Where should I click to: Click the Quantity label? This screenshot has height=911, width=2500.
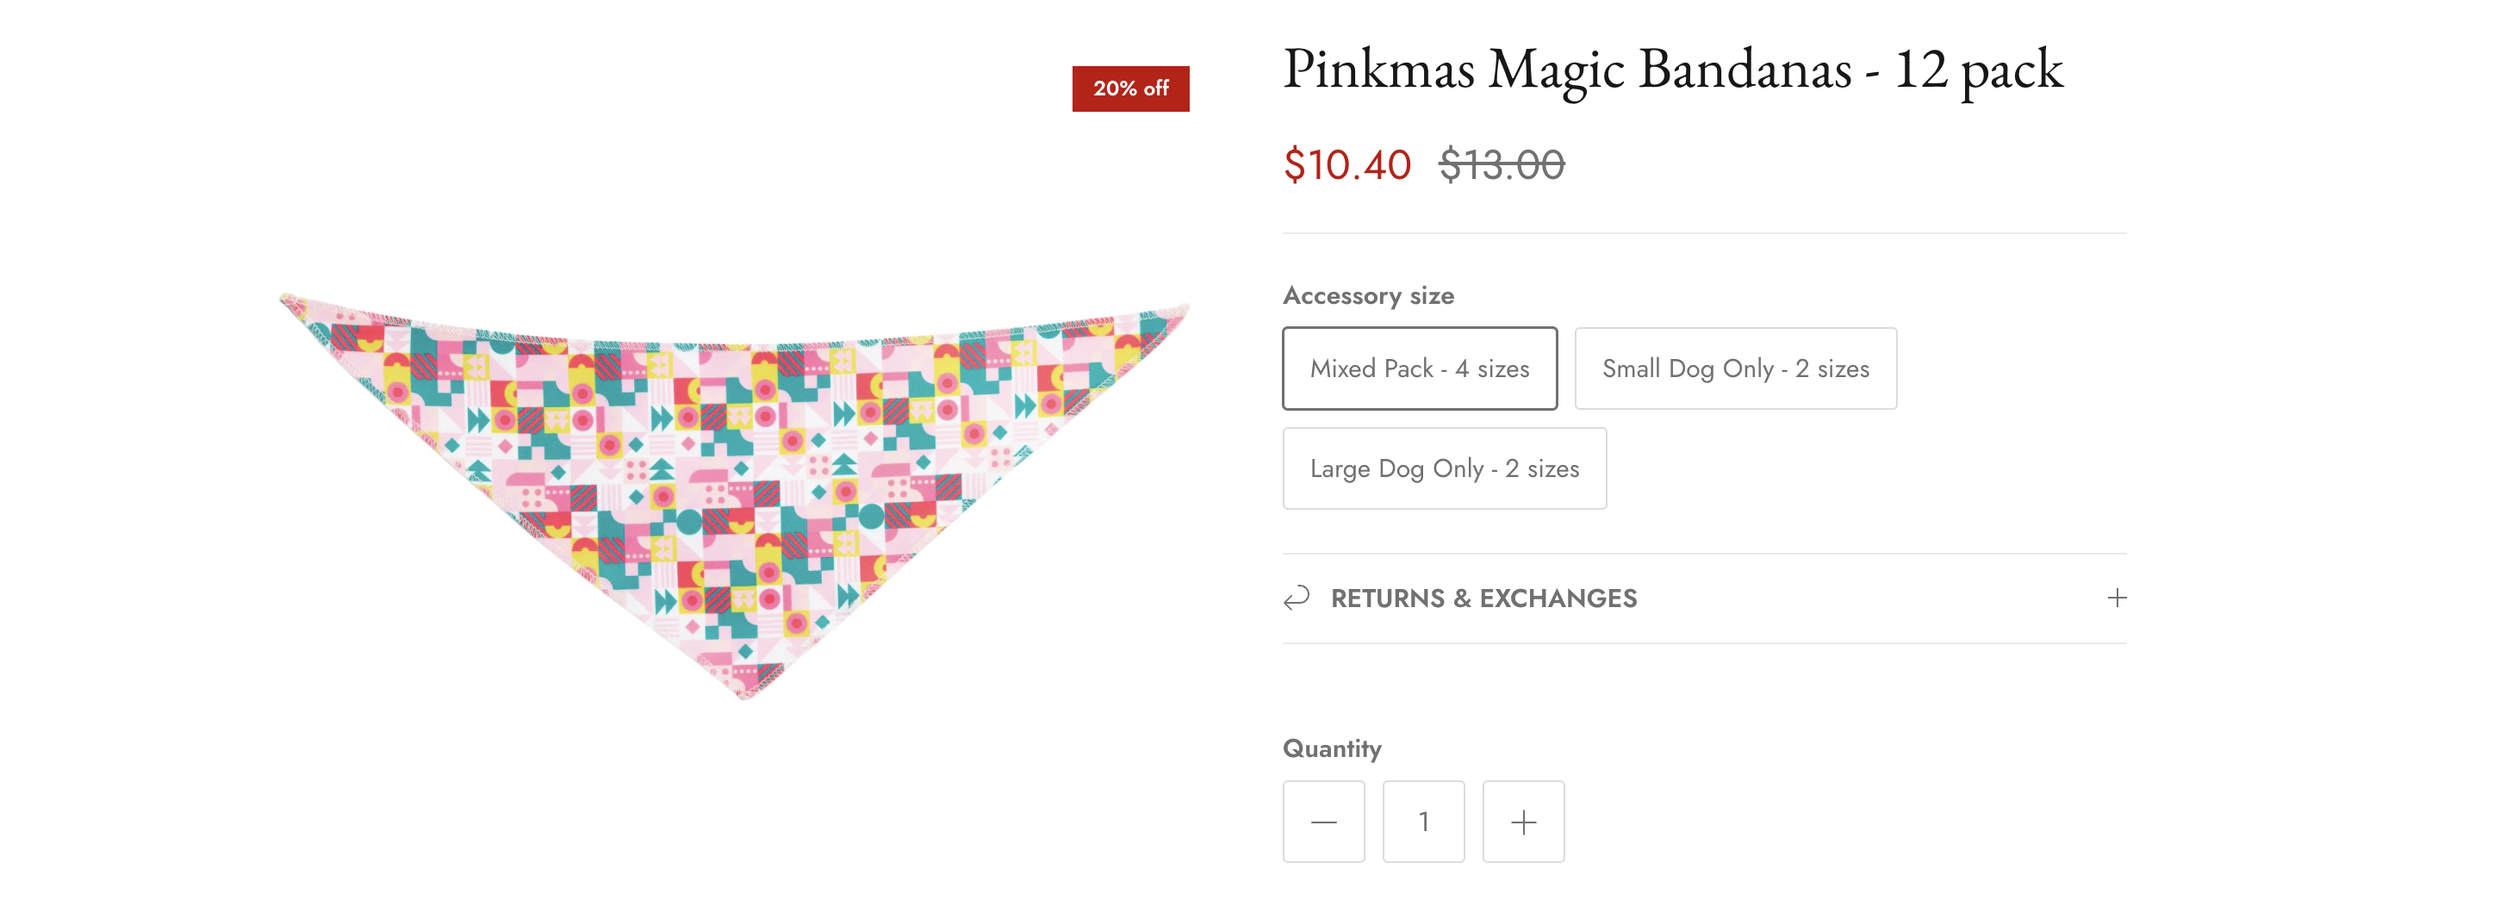click(x=1332, y=749)
